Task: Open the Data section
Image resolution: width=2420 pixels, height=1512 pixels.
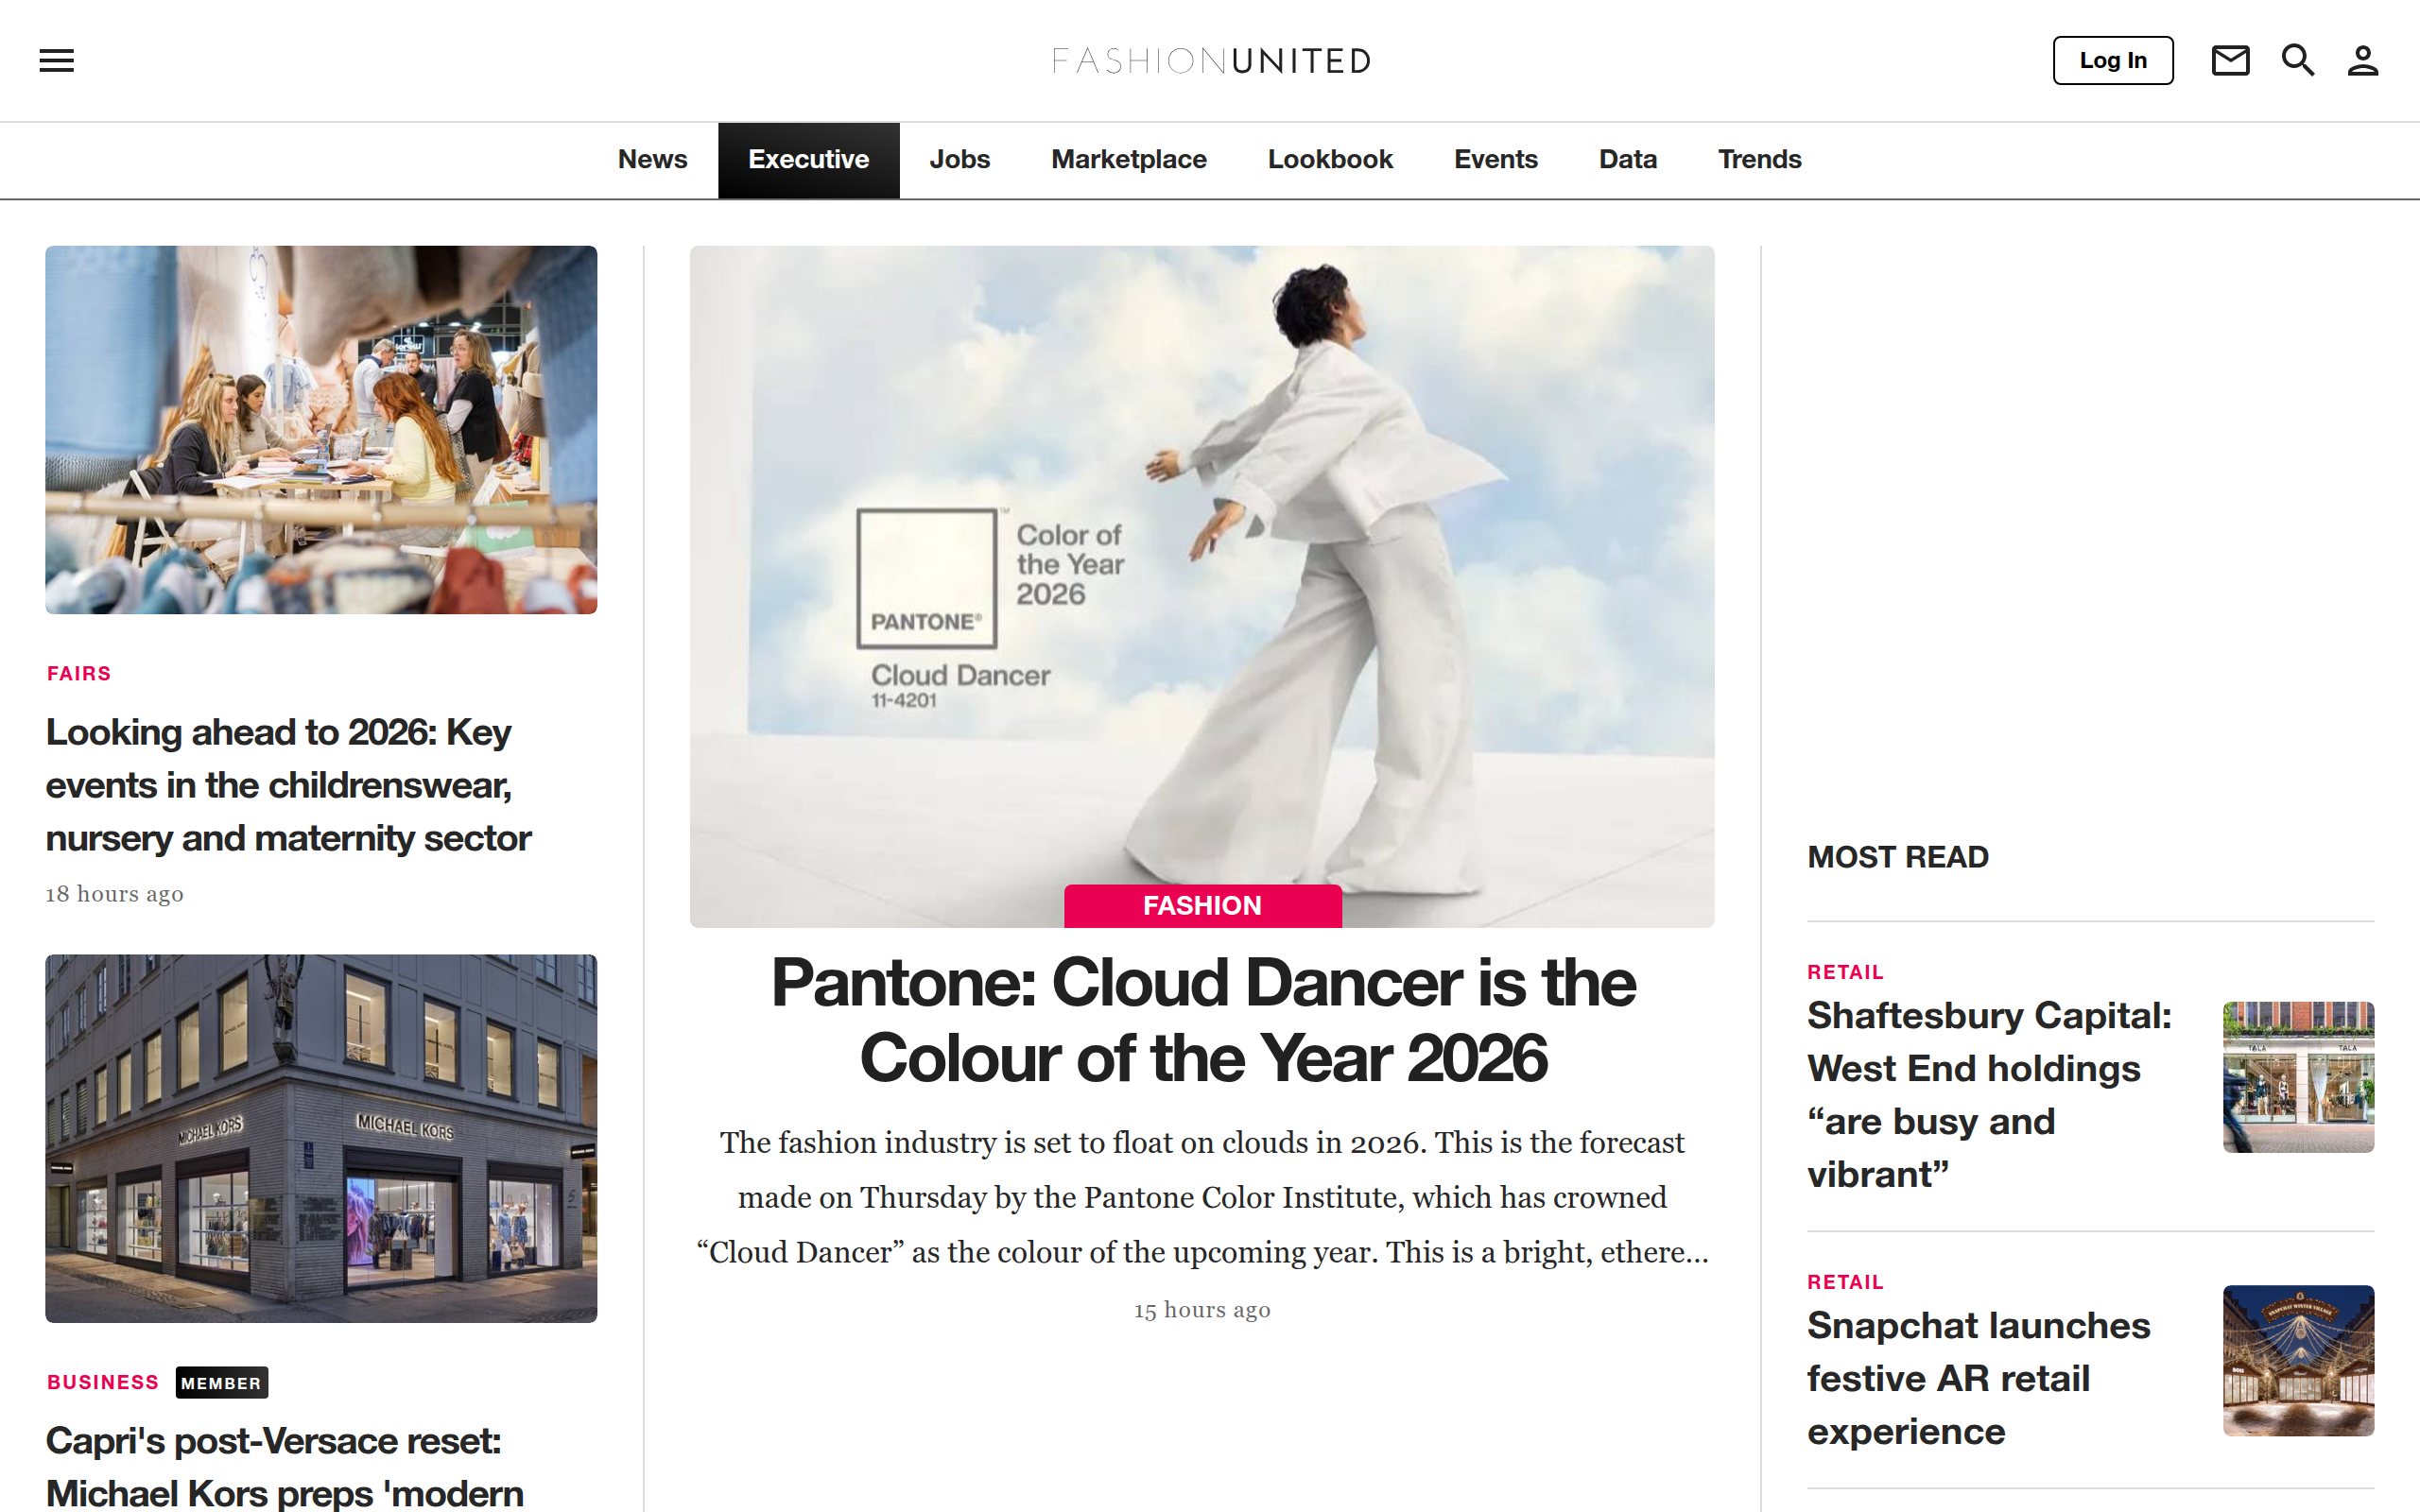Action: click(1627, 159)
